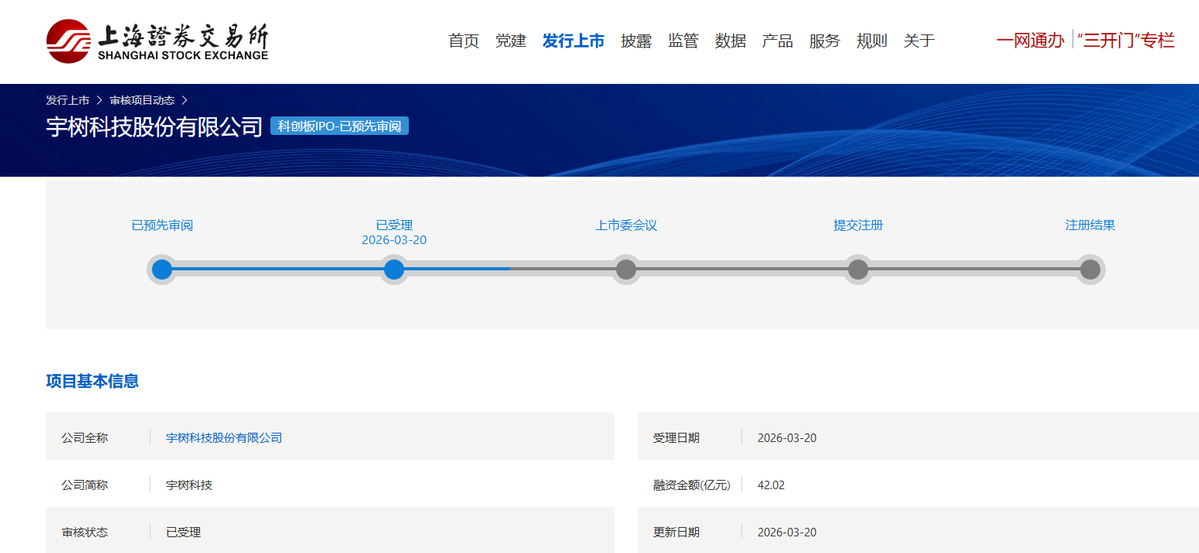Click the Shanghai Stock Exchange logo

[157, 41]
